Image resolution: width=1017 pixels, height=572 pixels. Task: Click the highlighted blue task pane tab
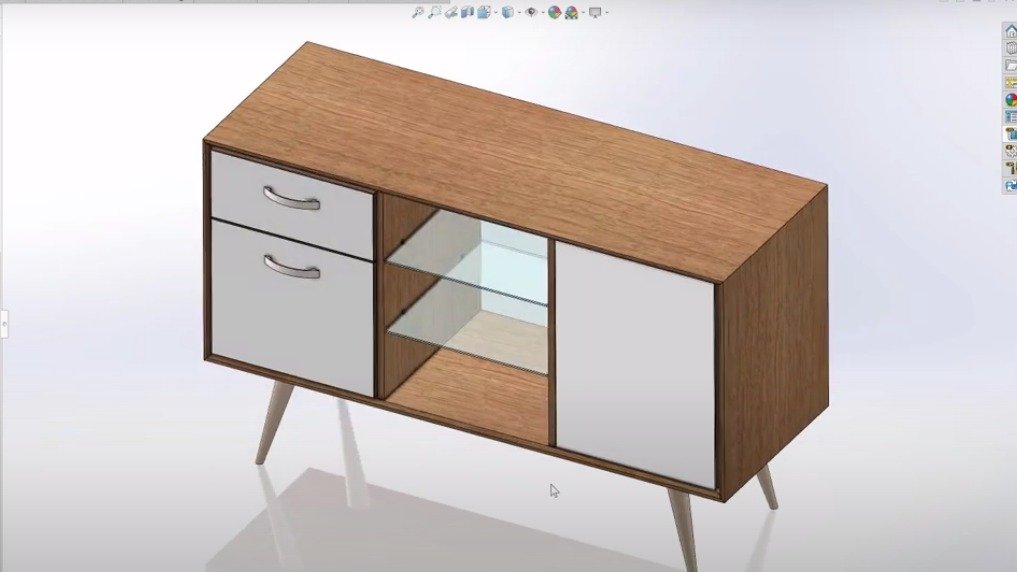tap(1010, 134)
